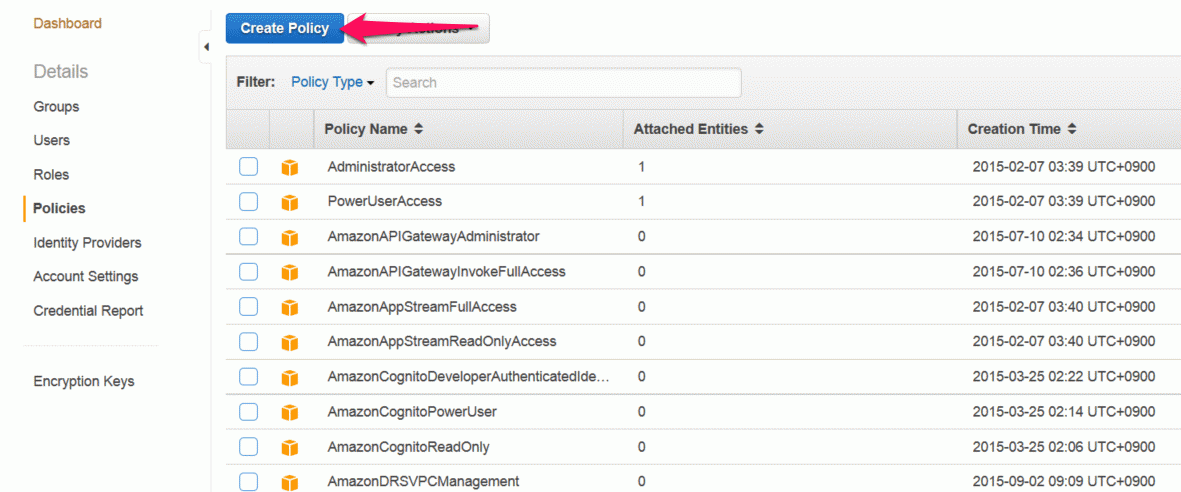Image resolution: width=1181 pixels, height=492 pixels.
Task: Check the AmazonAppStreamFullAccess checkbox
Action: [249, 307]
